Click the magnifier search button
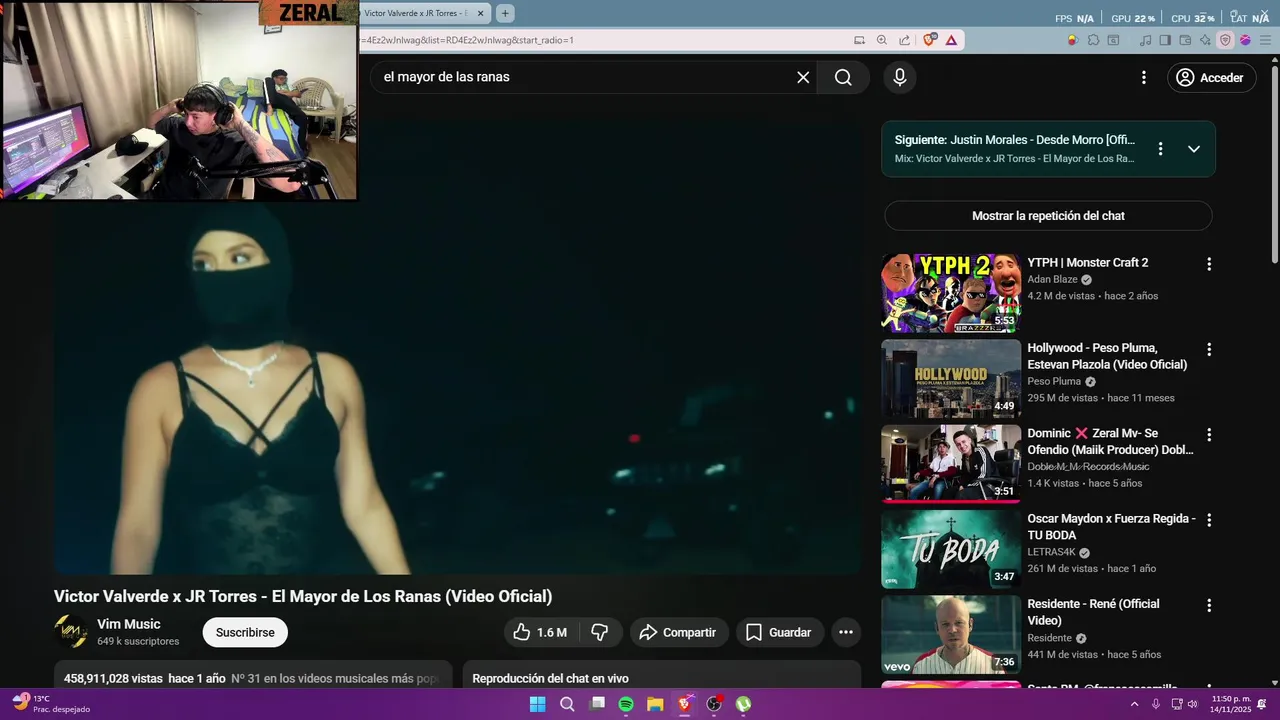Viewport: 1280px width, 720px height. click(x=843, y=77)
